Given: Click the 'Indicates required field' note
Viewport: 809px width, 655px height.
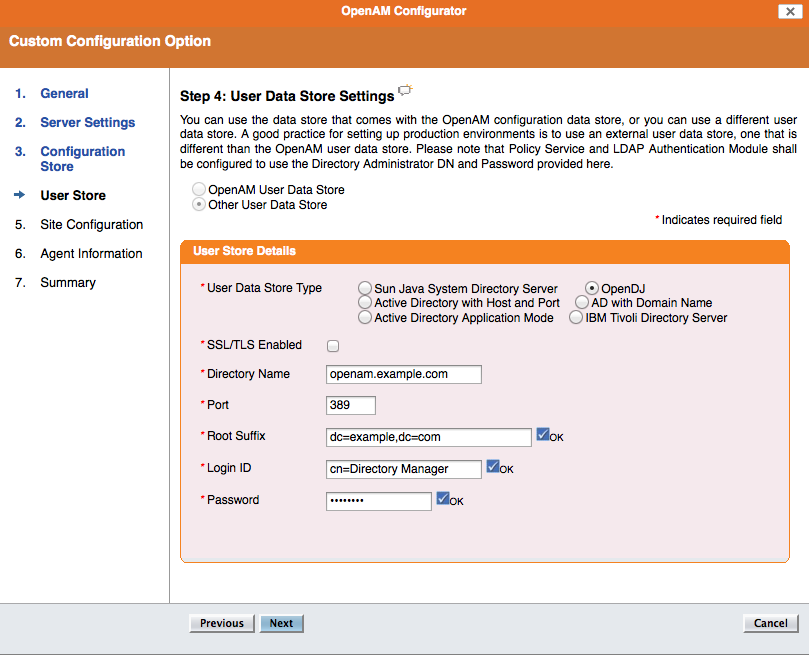Looking at the screenshot, I should pos(722,220).
